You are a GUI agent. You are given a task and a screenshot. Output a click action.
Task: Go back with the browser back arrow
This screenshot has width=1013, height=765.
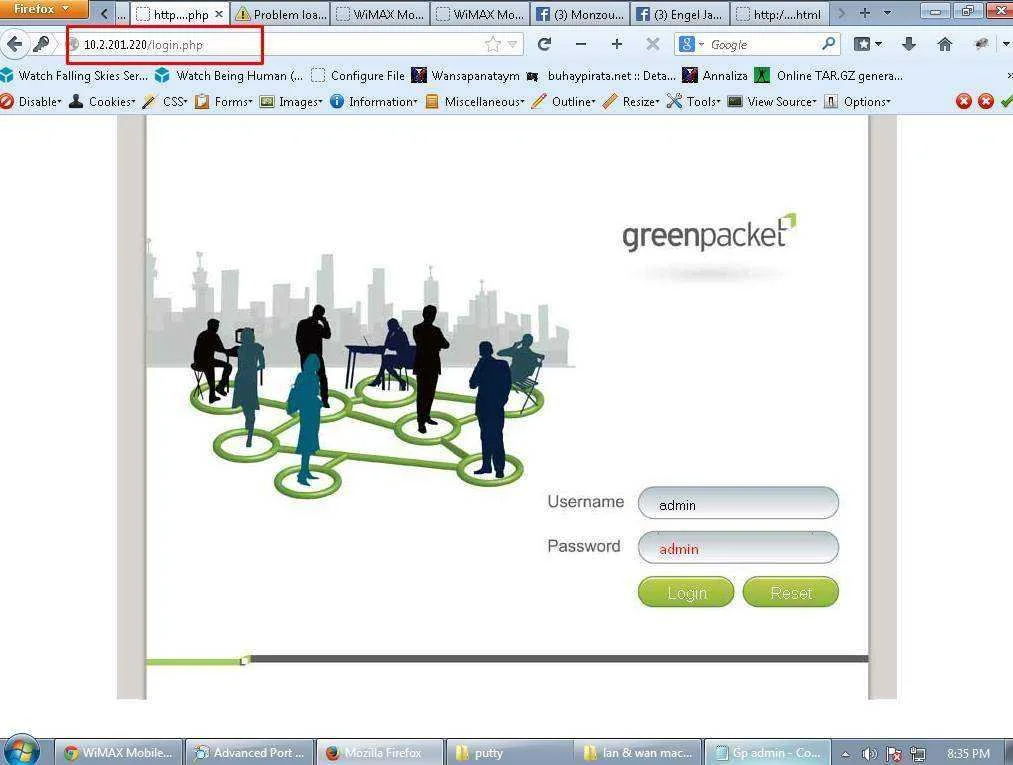(x=14, y=44)
